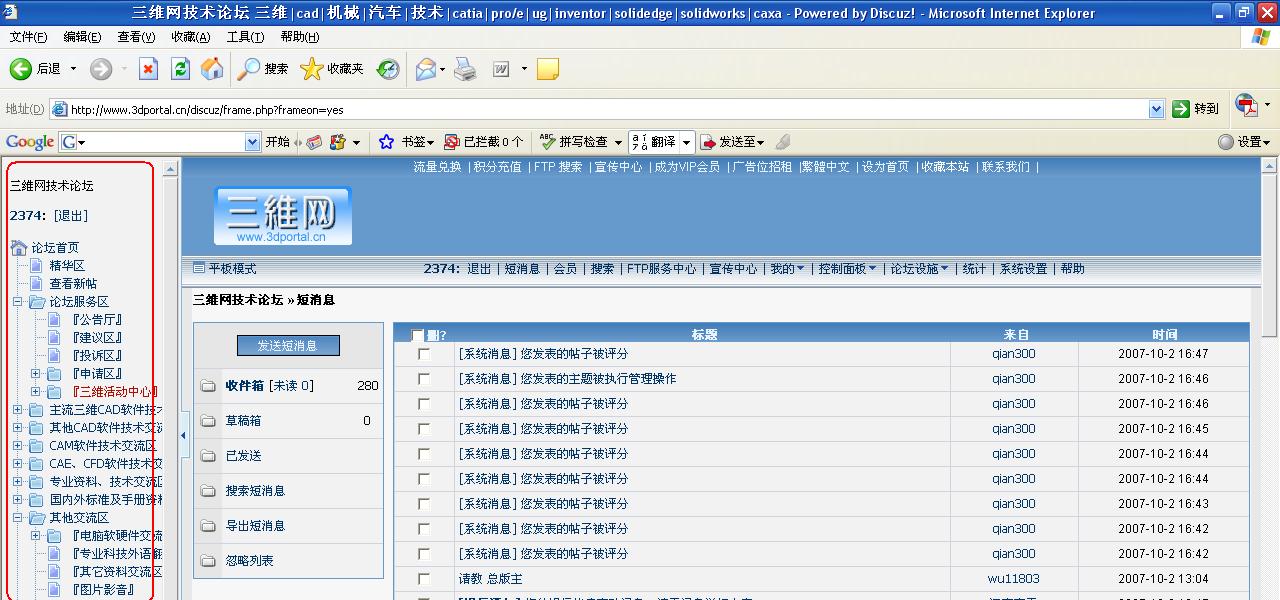Click the 发送短消息 button
Screen dimensions: 1280x600
pos(288,345)
